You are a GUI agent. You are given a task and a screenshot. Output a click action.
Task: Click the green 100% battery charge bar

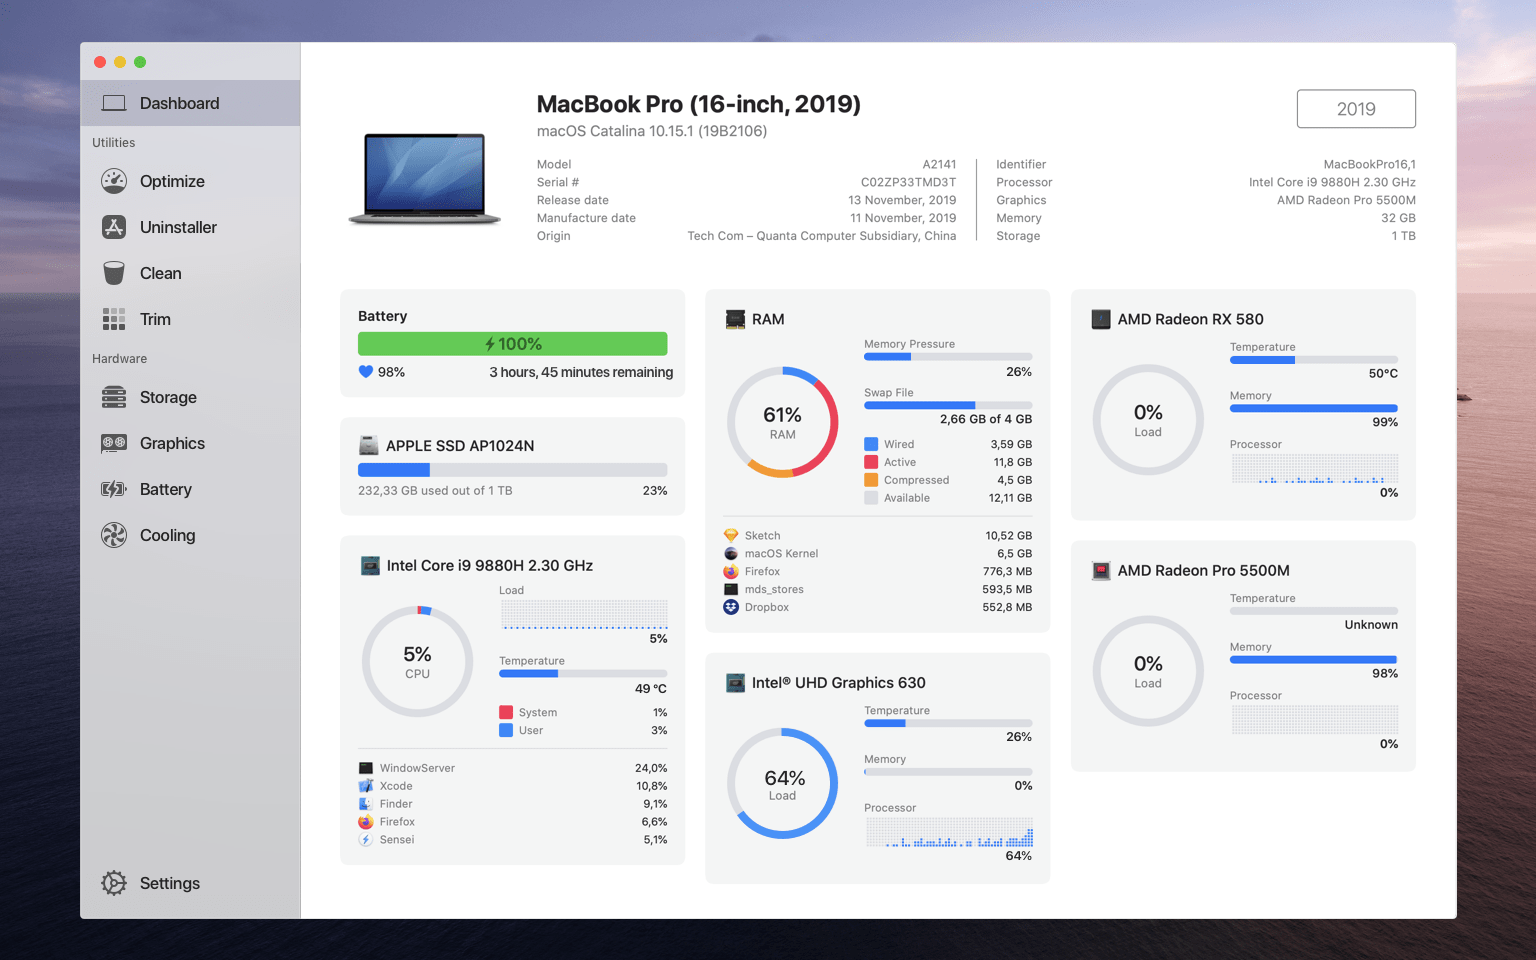coord(512,343)
